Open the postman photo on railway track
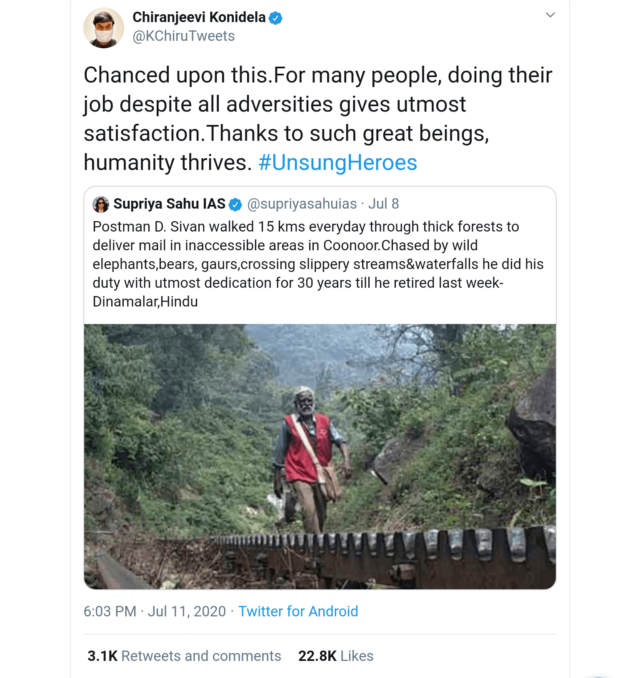 click(320, 456)
